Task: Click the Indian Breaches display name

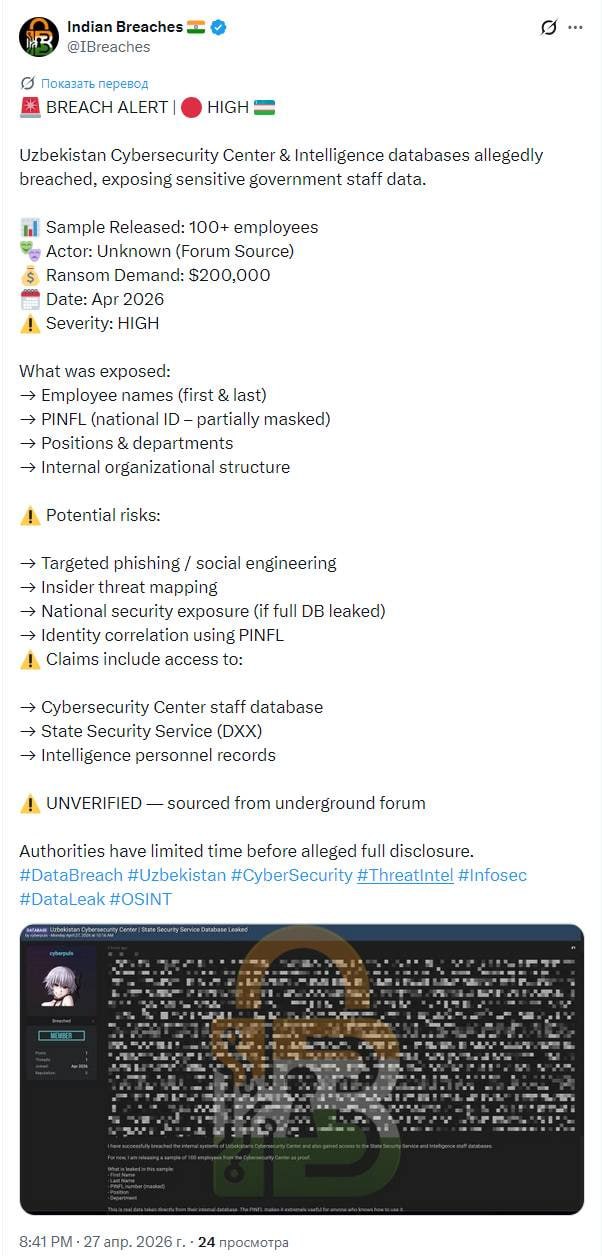Action: tap(124, 27)
